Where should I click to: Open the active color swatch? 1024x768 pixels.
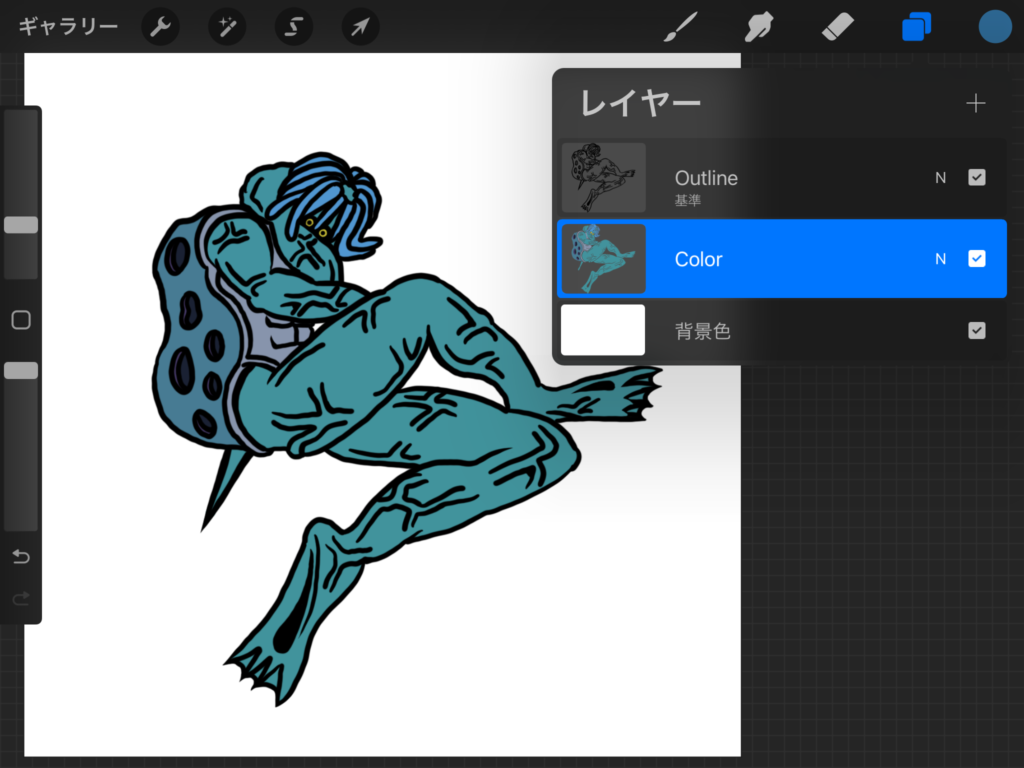click(994, 27)
